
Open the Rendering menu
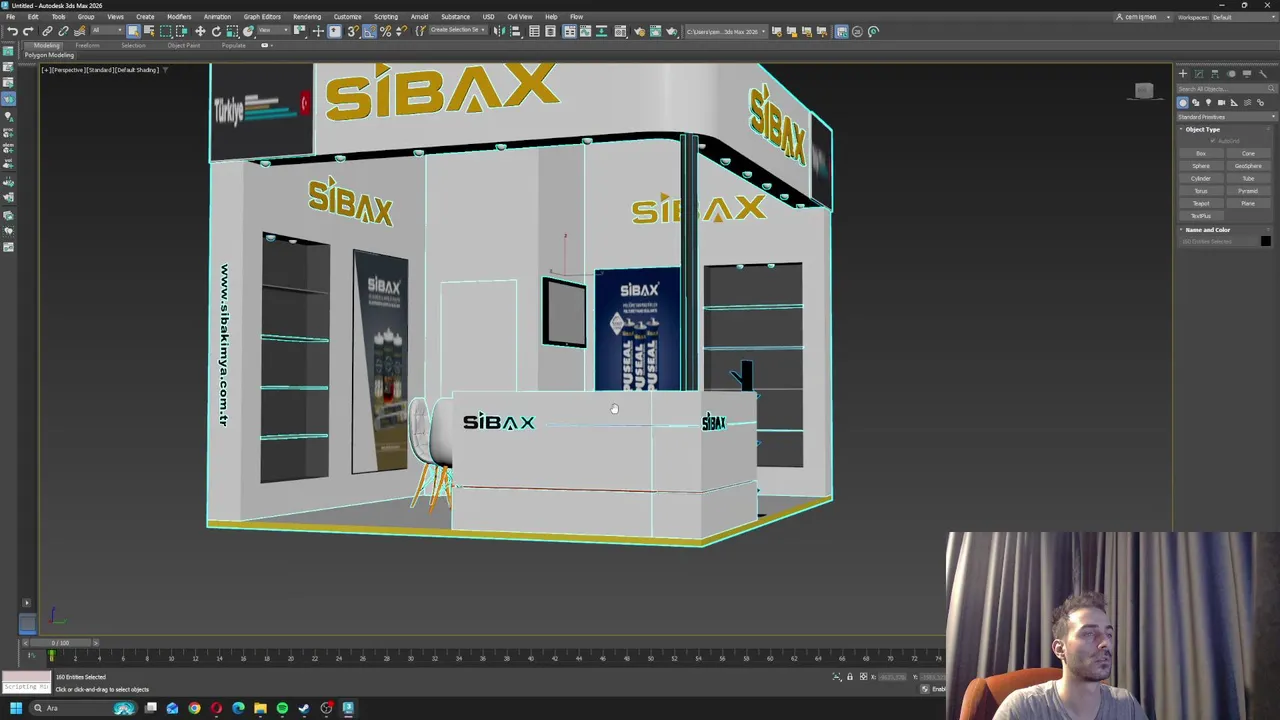307,17
